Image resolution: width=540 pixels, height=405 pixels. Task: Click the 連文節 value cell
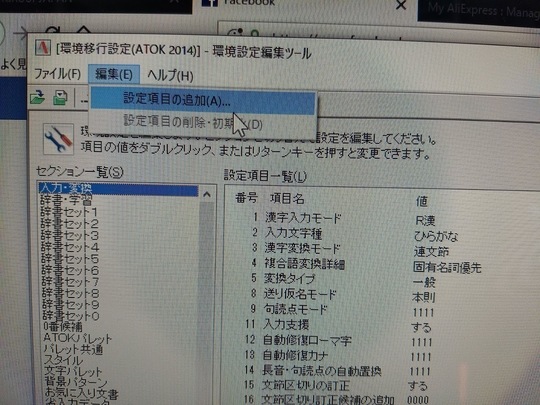point(431,252)
